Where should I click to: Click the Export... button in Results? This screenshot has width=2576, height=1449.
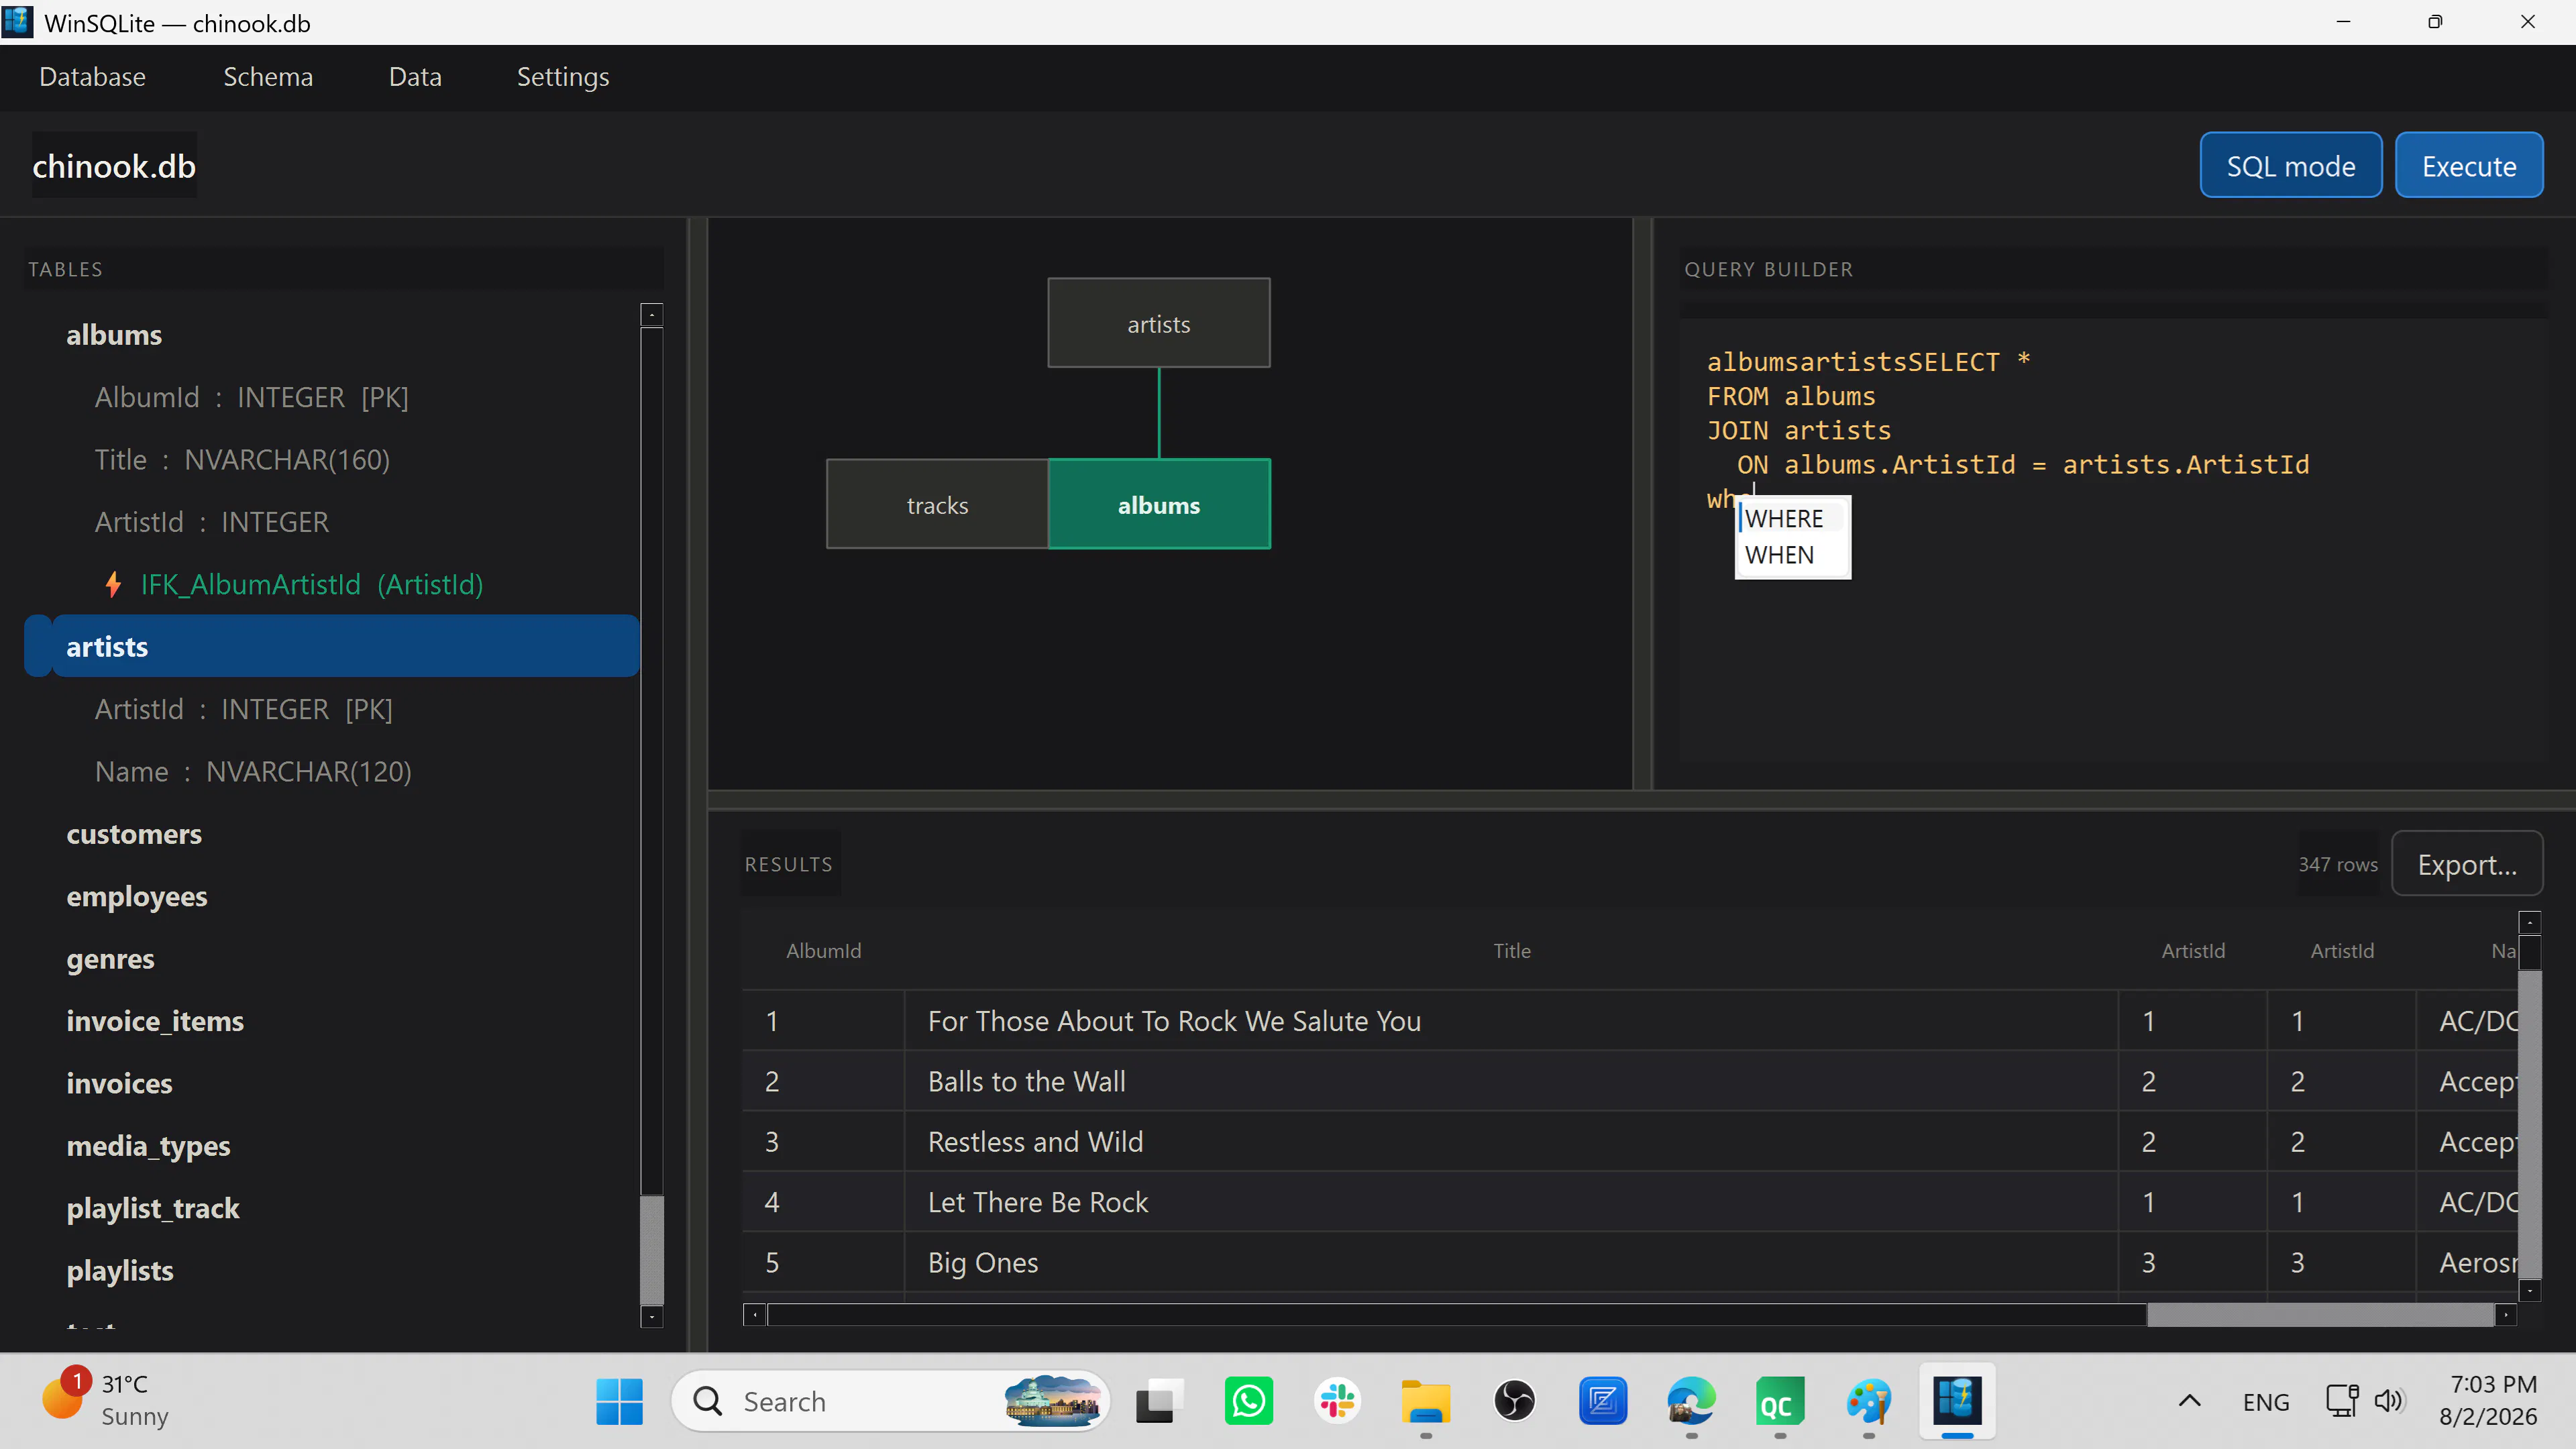[x=2466, y=864]
